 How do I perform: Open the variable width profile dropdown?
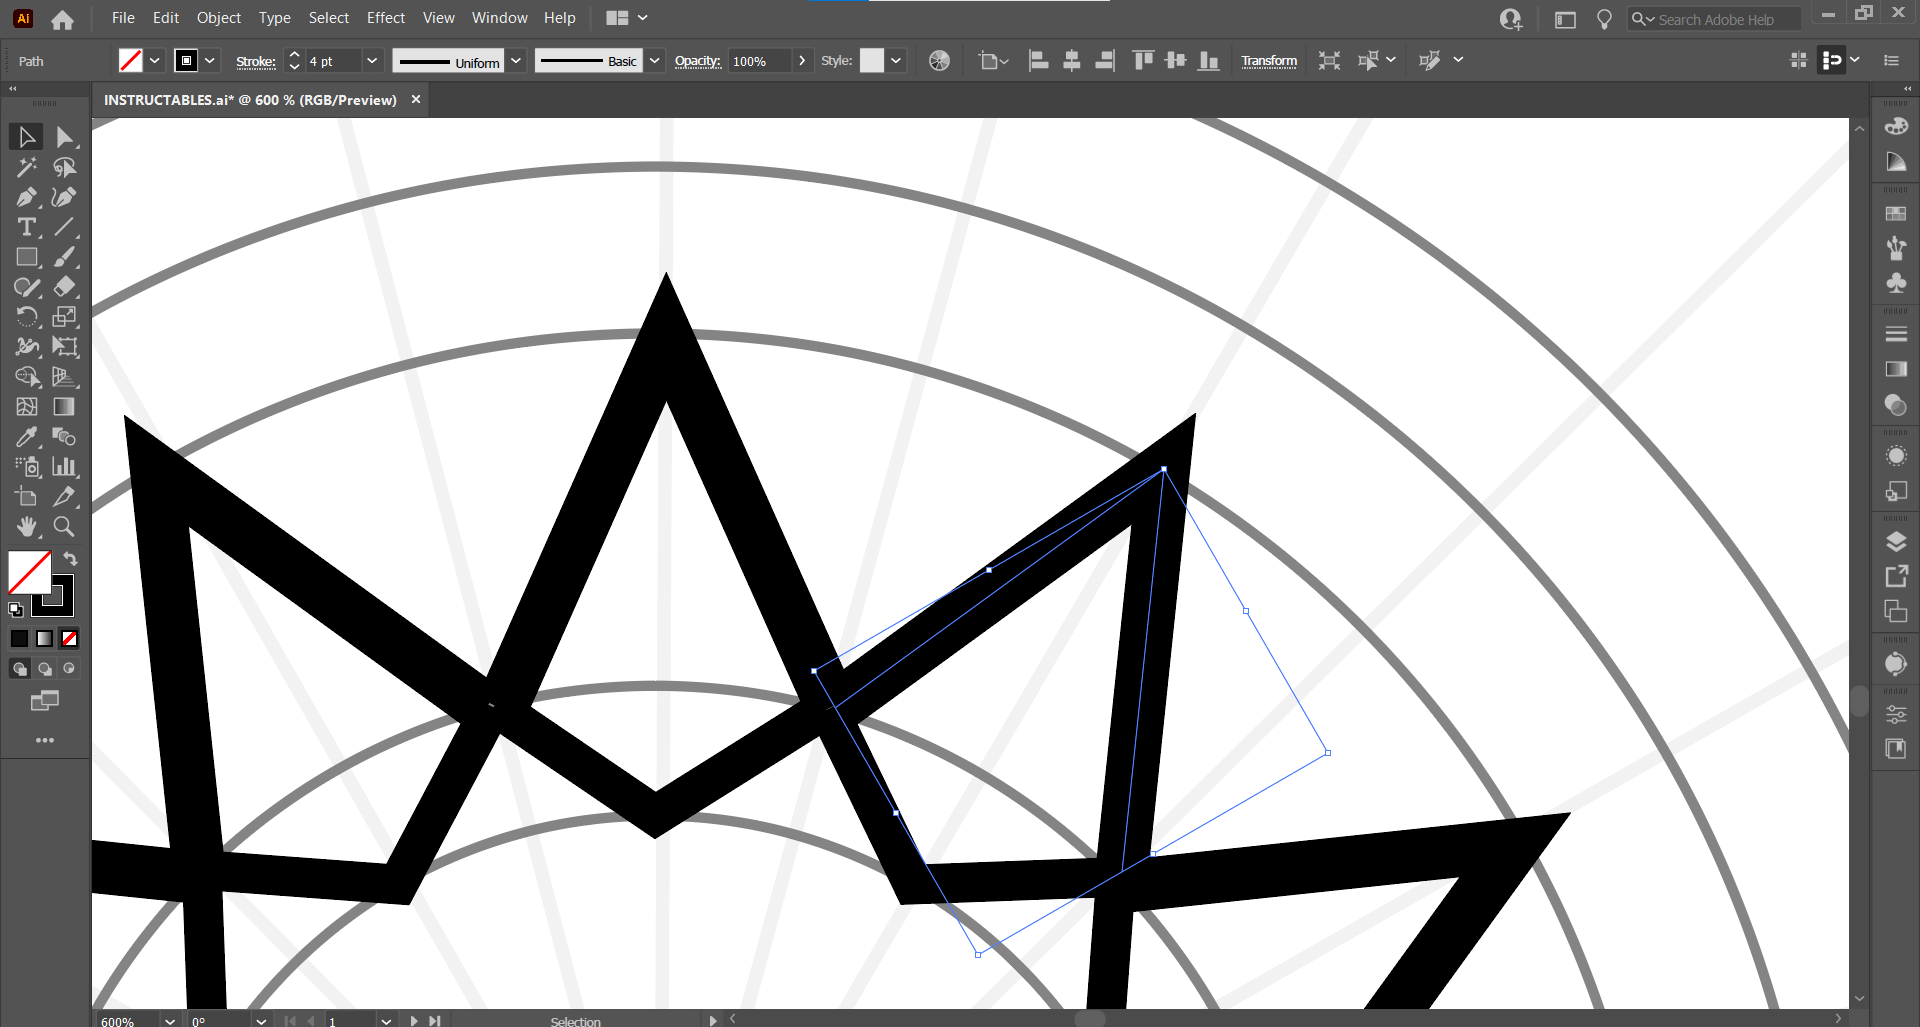click(x=516, y=61)
